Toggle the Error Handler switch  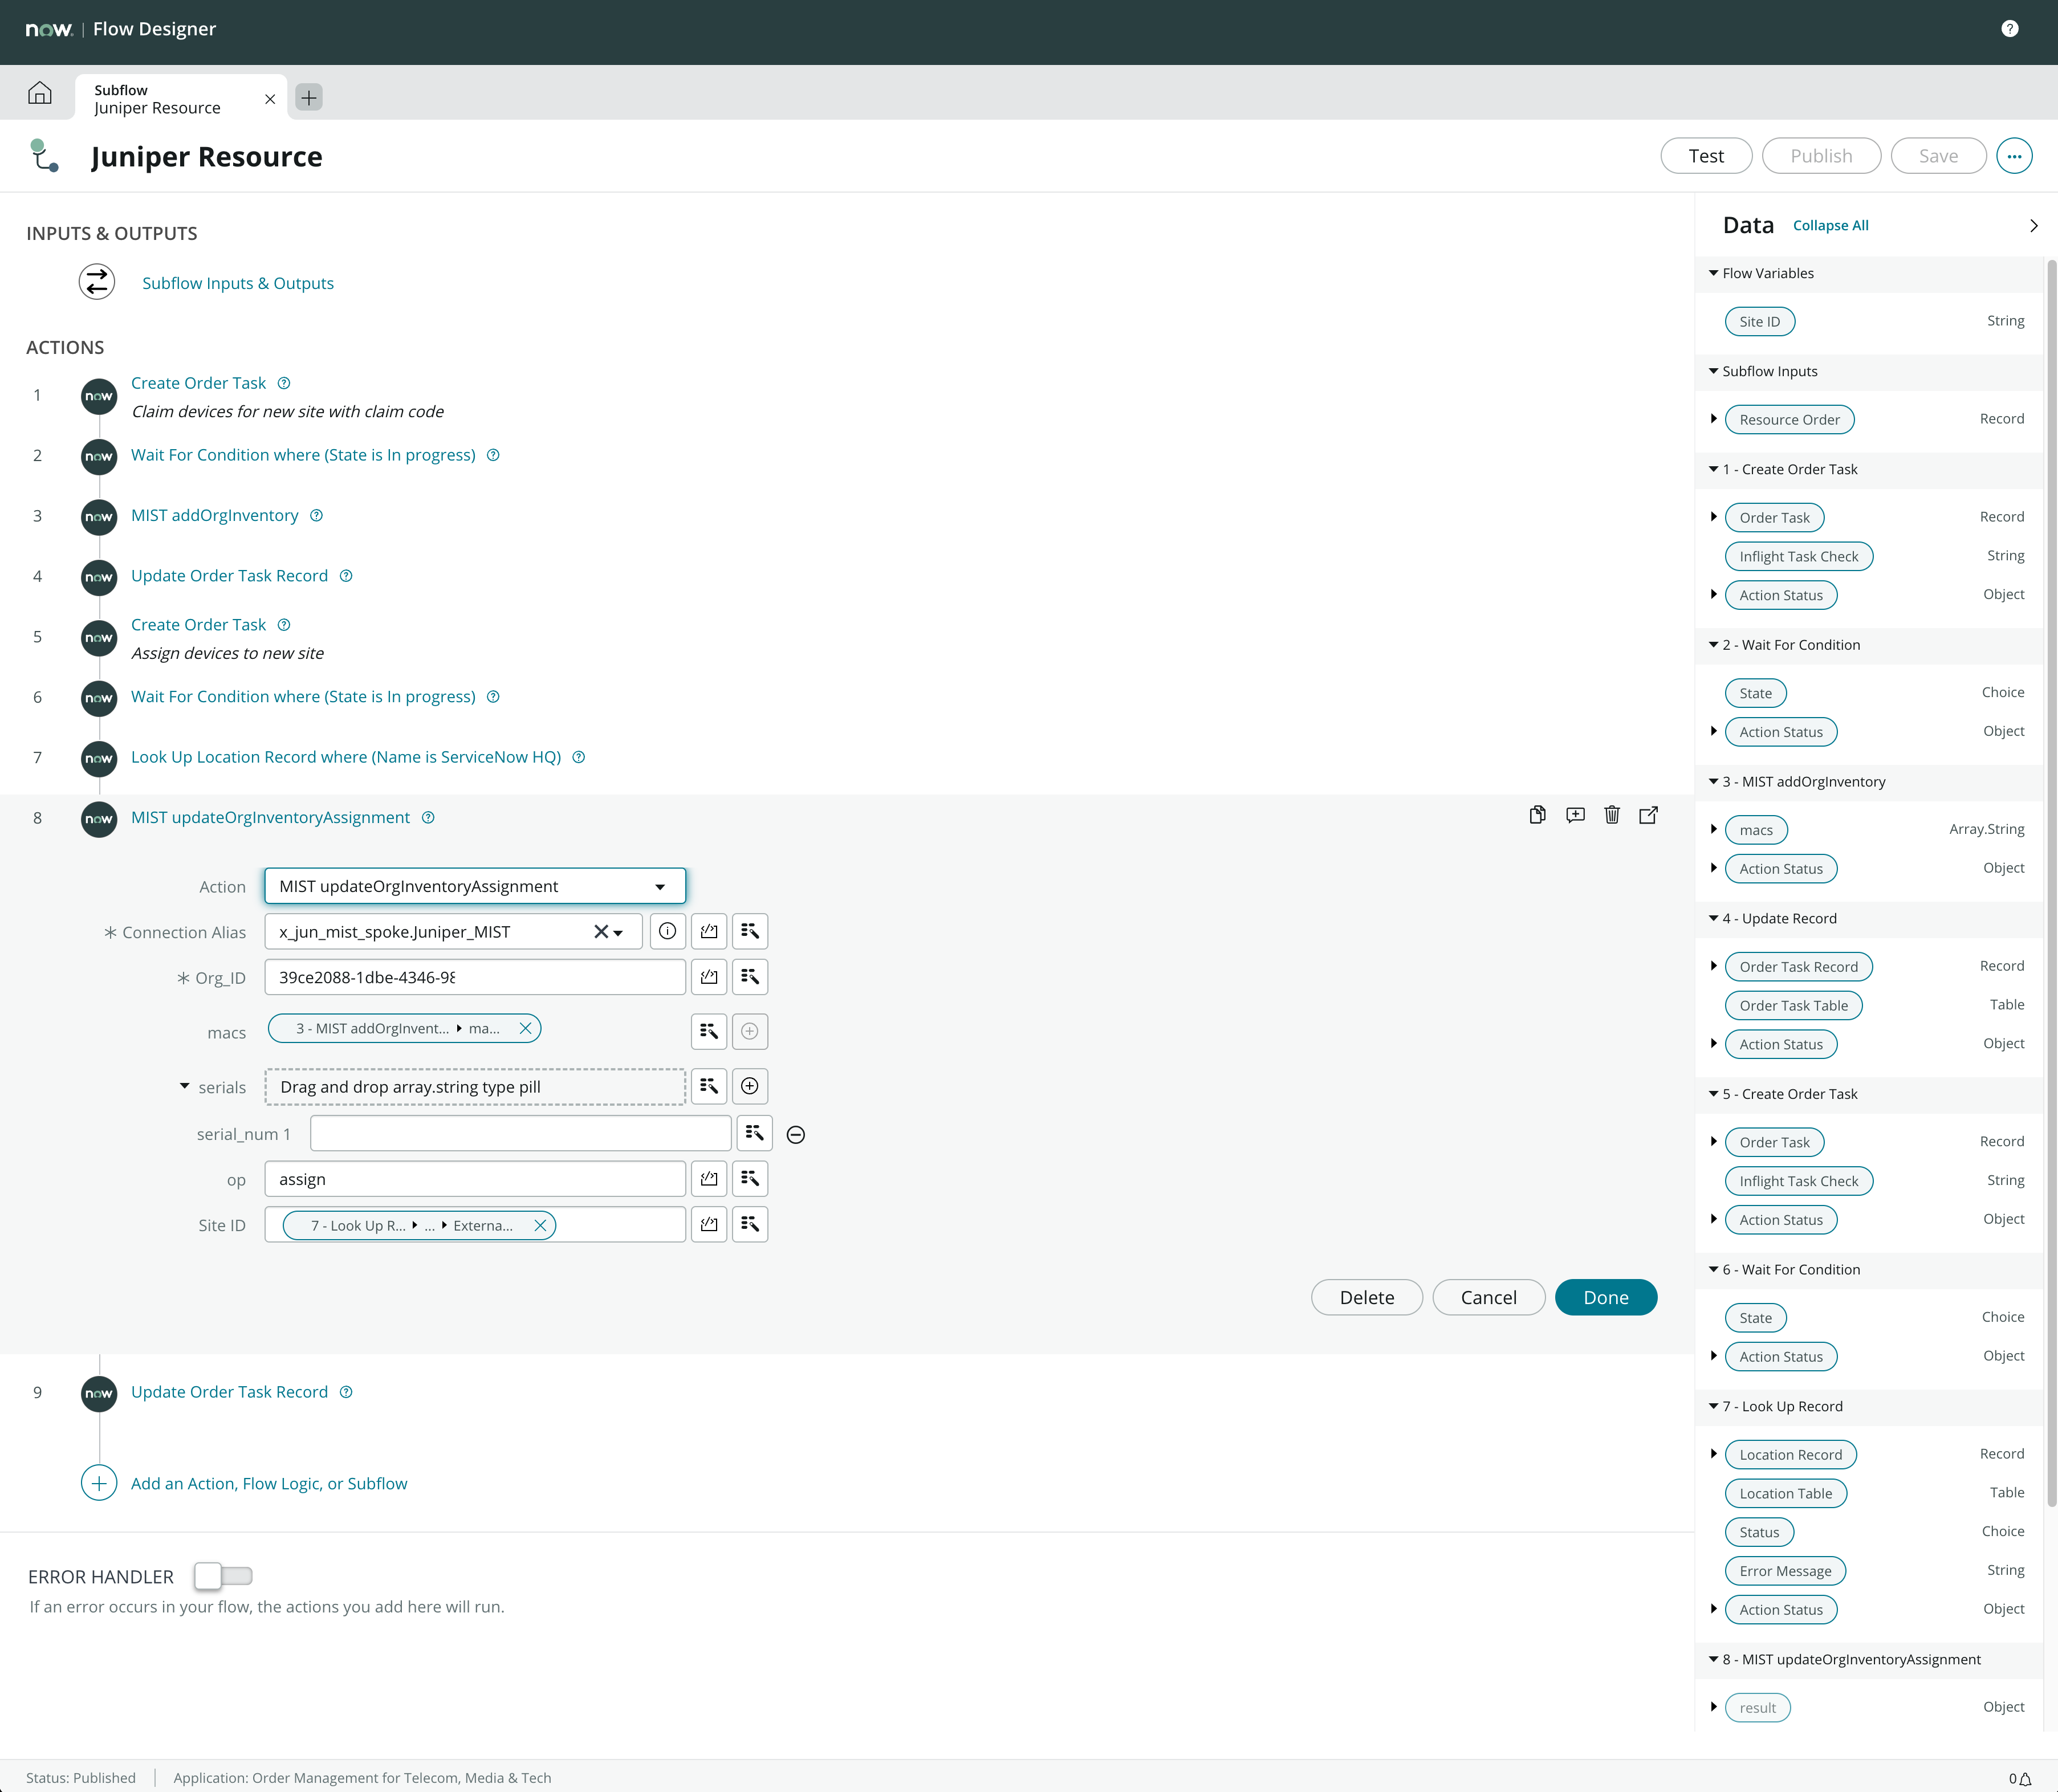pos(223,1576)
